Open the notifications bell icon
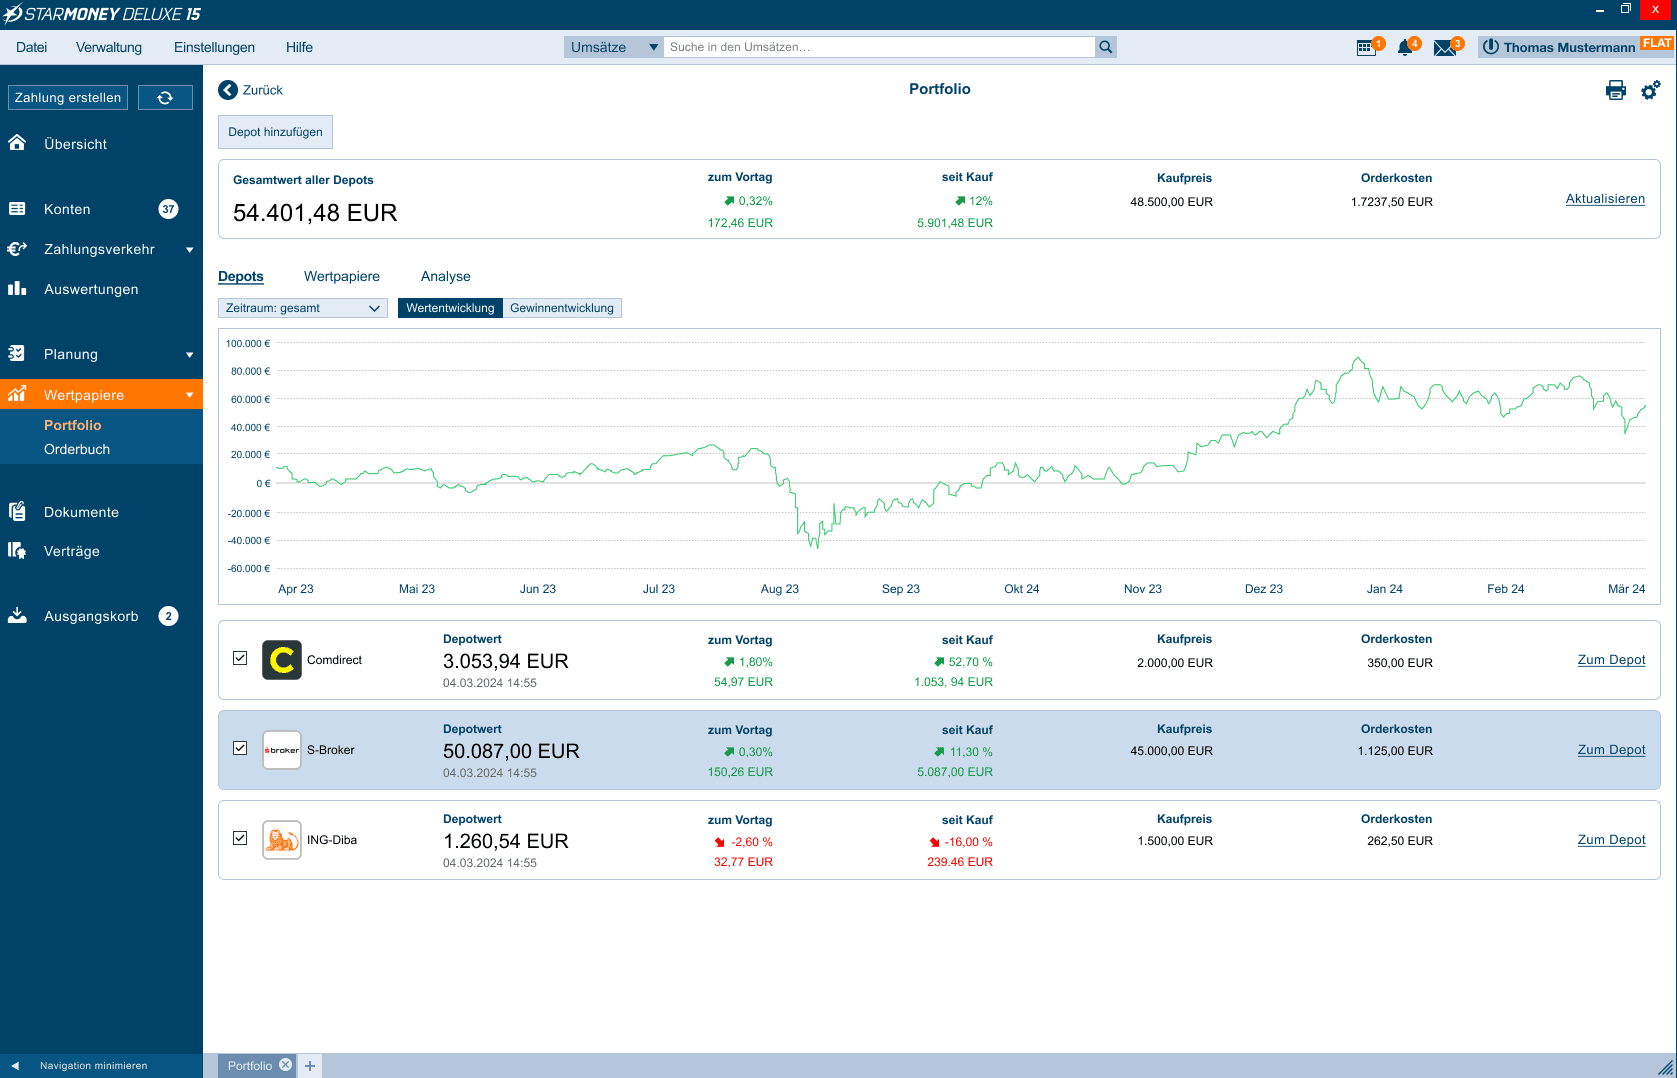 pyautogui.click(x=1406, y=47)
